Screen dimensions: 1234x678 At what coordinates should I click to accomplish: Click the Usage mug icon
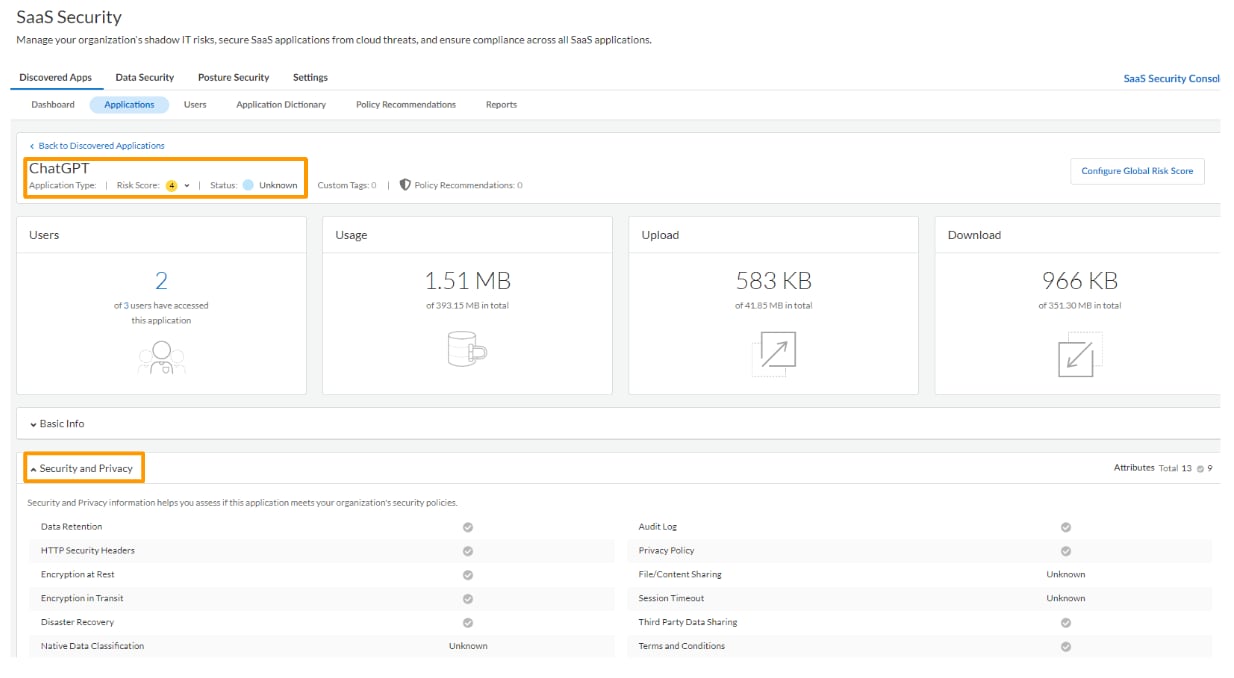[x=467, y=348]
